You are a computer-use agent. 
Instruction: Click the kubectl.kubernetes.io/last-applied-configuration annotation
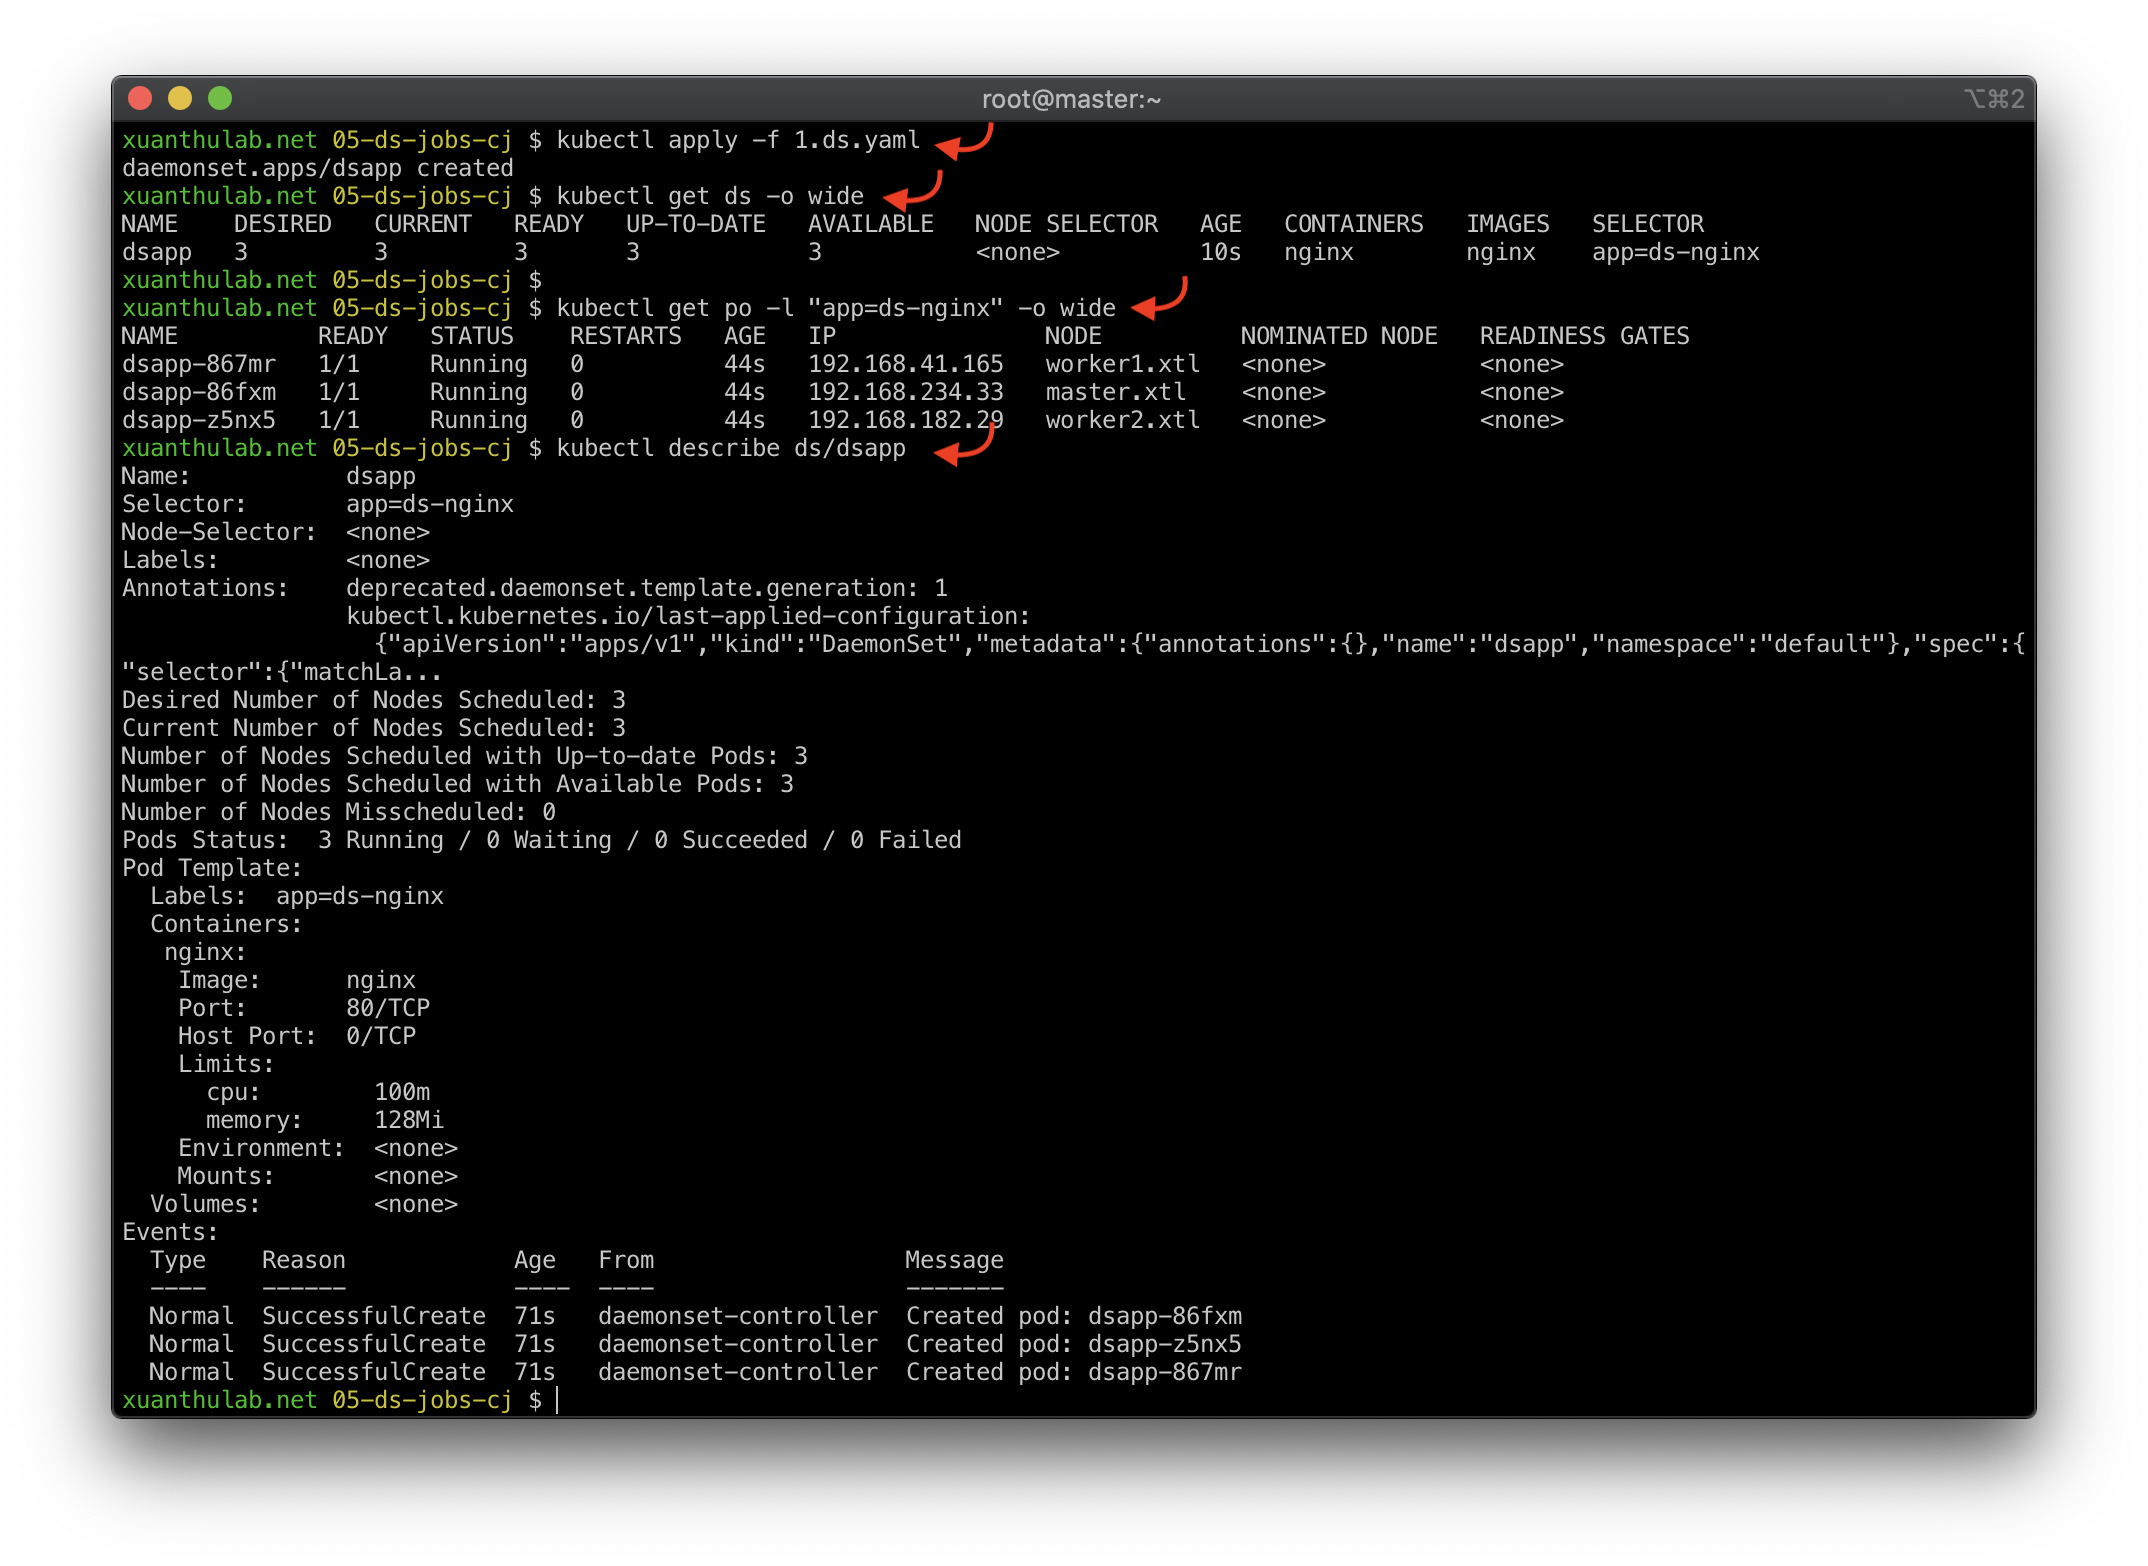coord(687,616)
